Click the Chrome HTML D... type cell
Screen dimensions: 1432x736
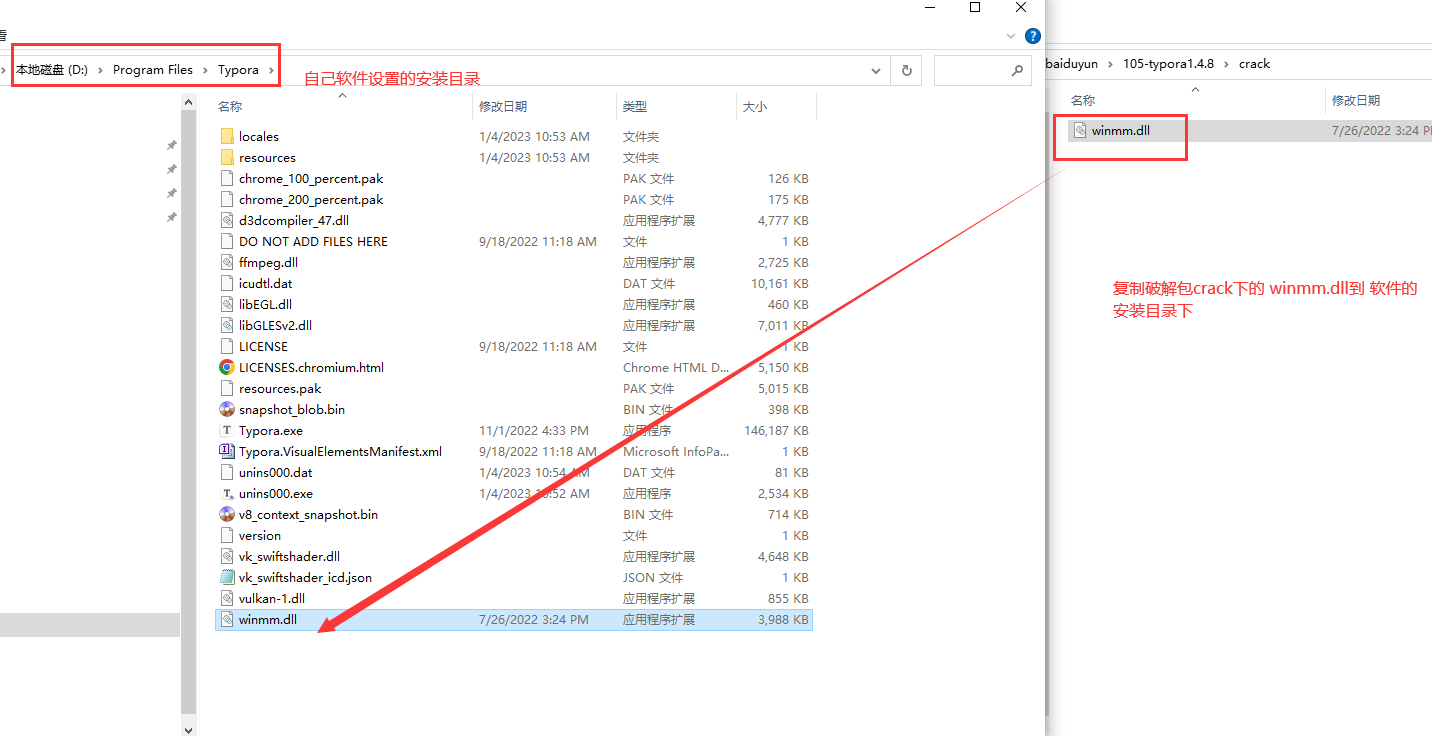click(x=676, y=367)
